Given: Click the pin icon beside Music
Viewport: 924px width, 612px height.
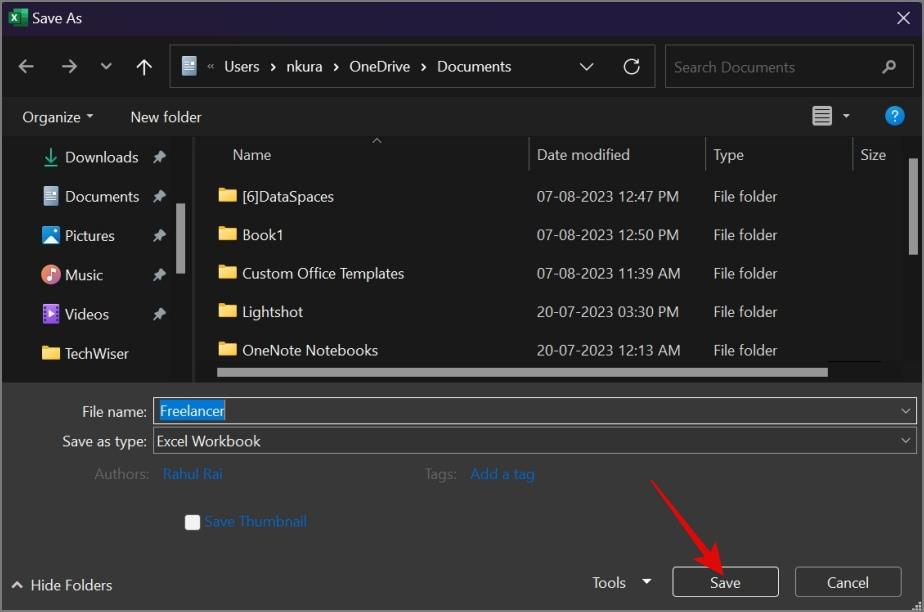Looking at the screenshot, I should (x=159, y=274).
